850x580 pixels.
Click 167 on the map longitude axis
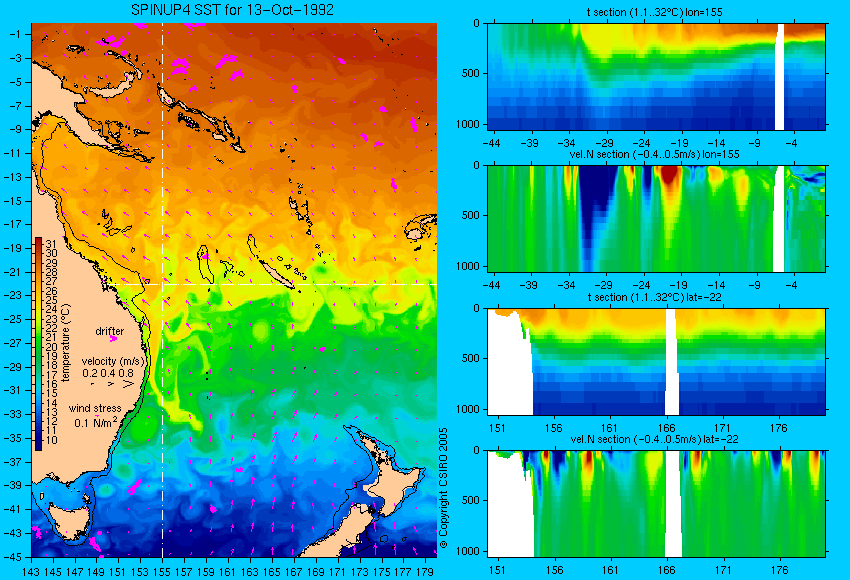tap(293, 571)
